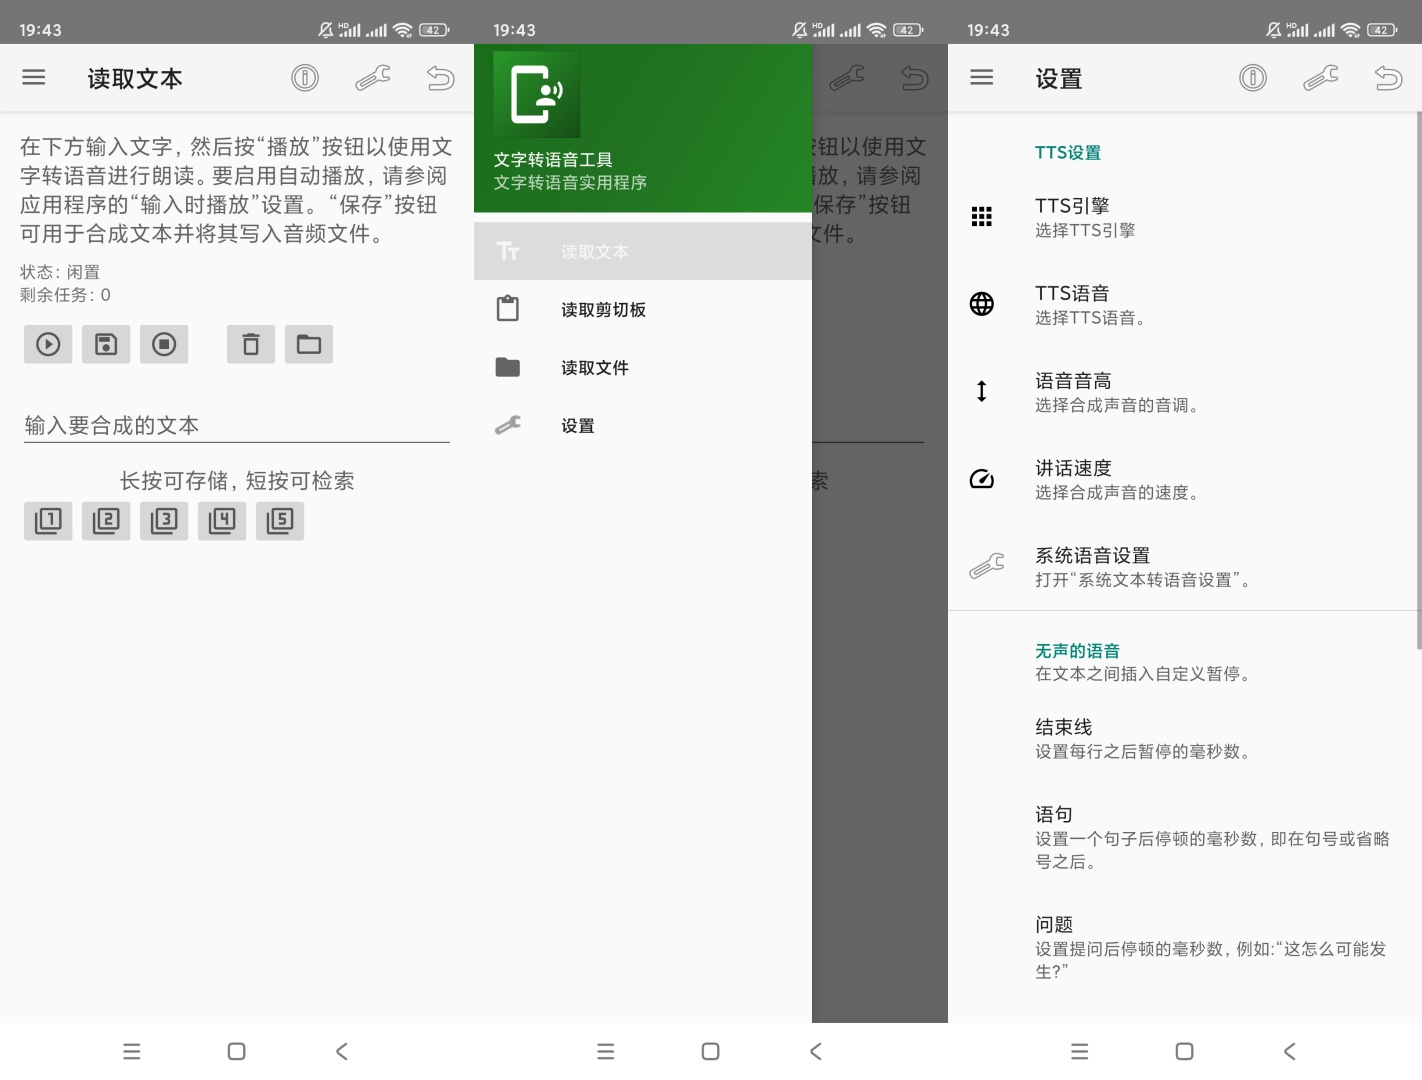Click the TTS设置 section header
This screenshot has height=1080, width=1422.
tap(1068, 152)
